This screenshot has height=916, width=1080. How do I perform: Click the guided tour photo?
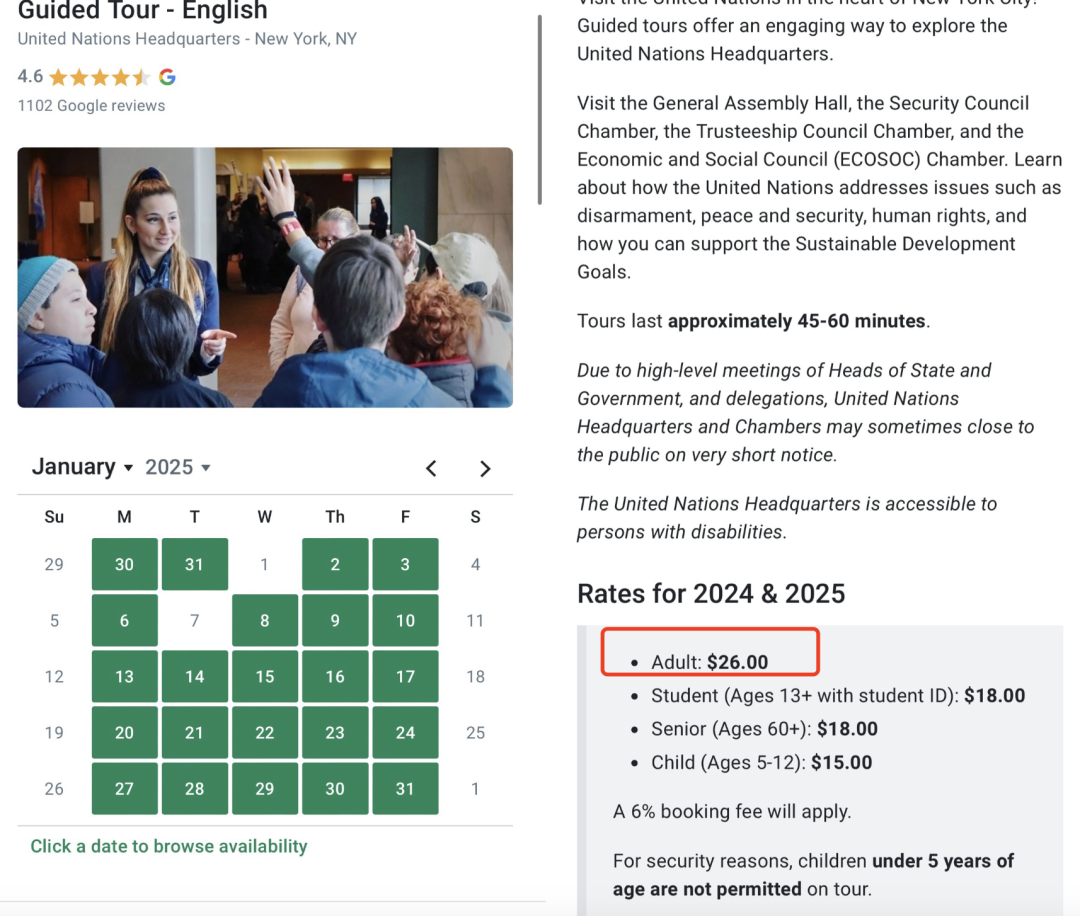coord(265,277)
